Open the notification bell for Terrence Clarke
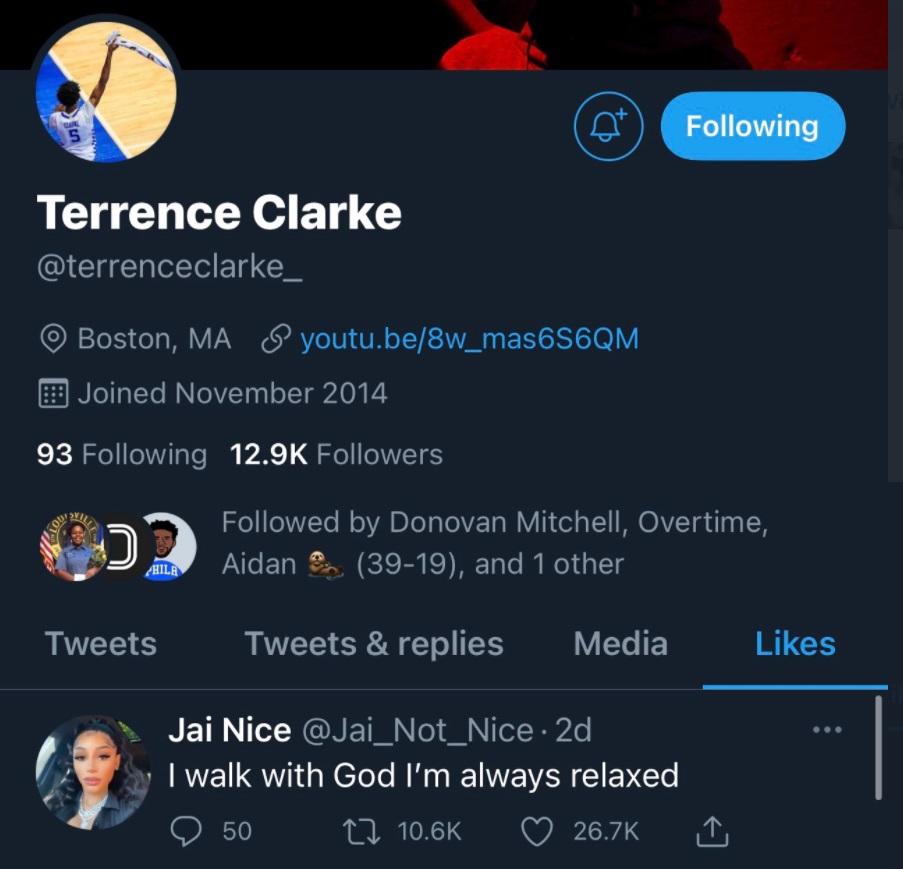This screenshot has height=869, width=903. pos(608,126)
